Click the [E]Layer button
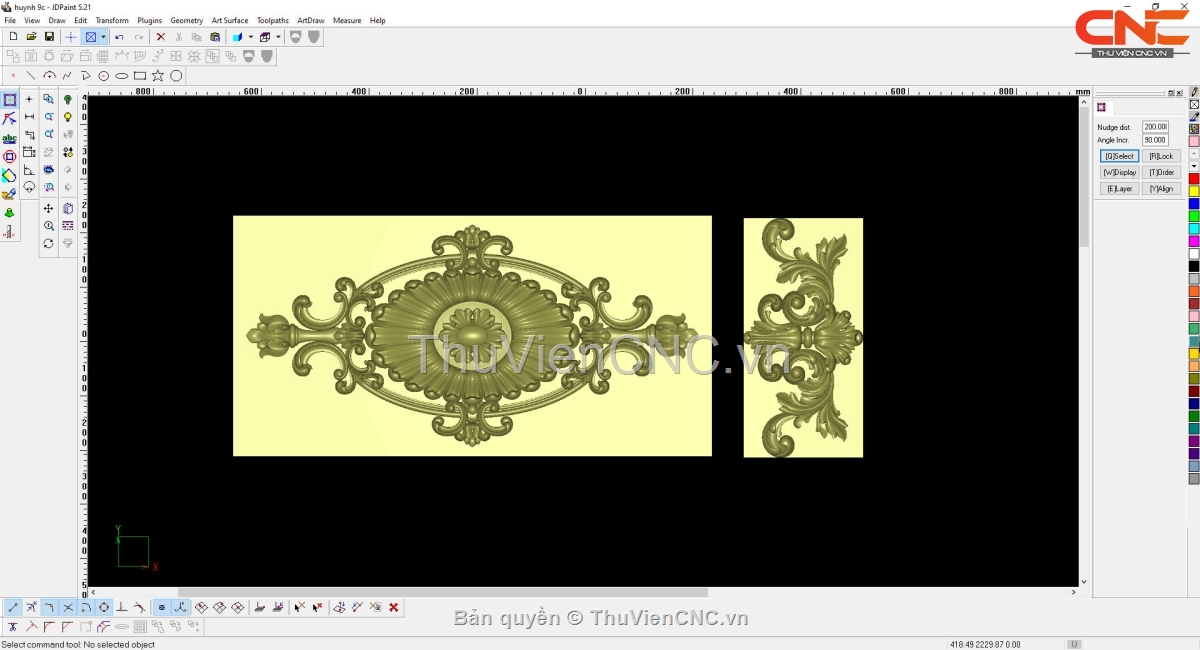Viewport: 1200px width, 650px height. [x=1119, y=188]
